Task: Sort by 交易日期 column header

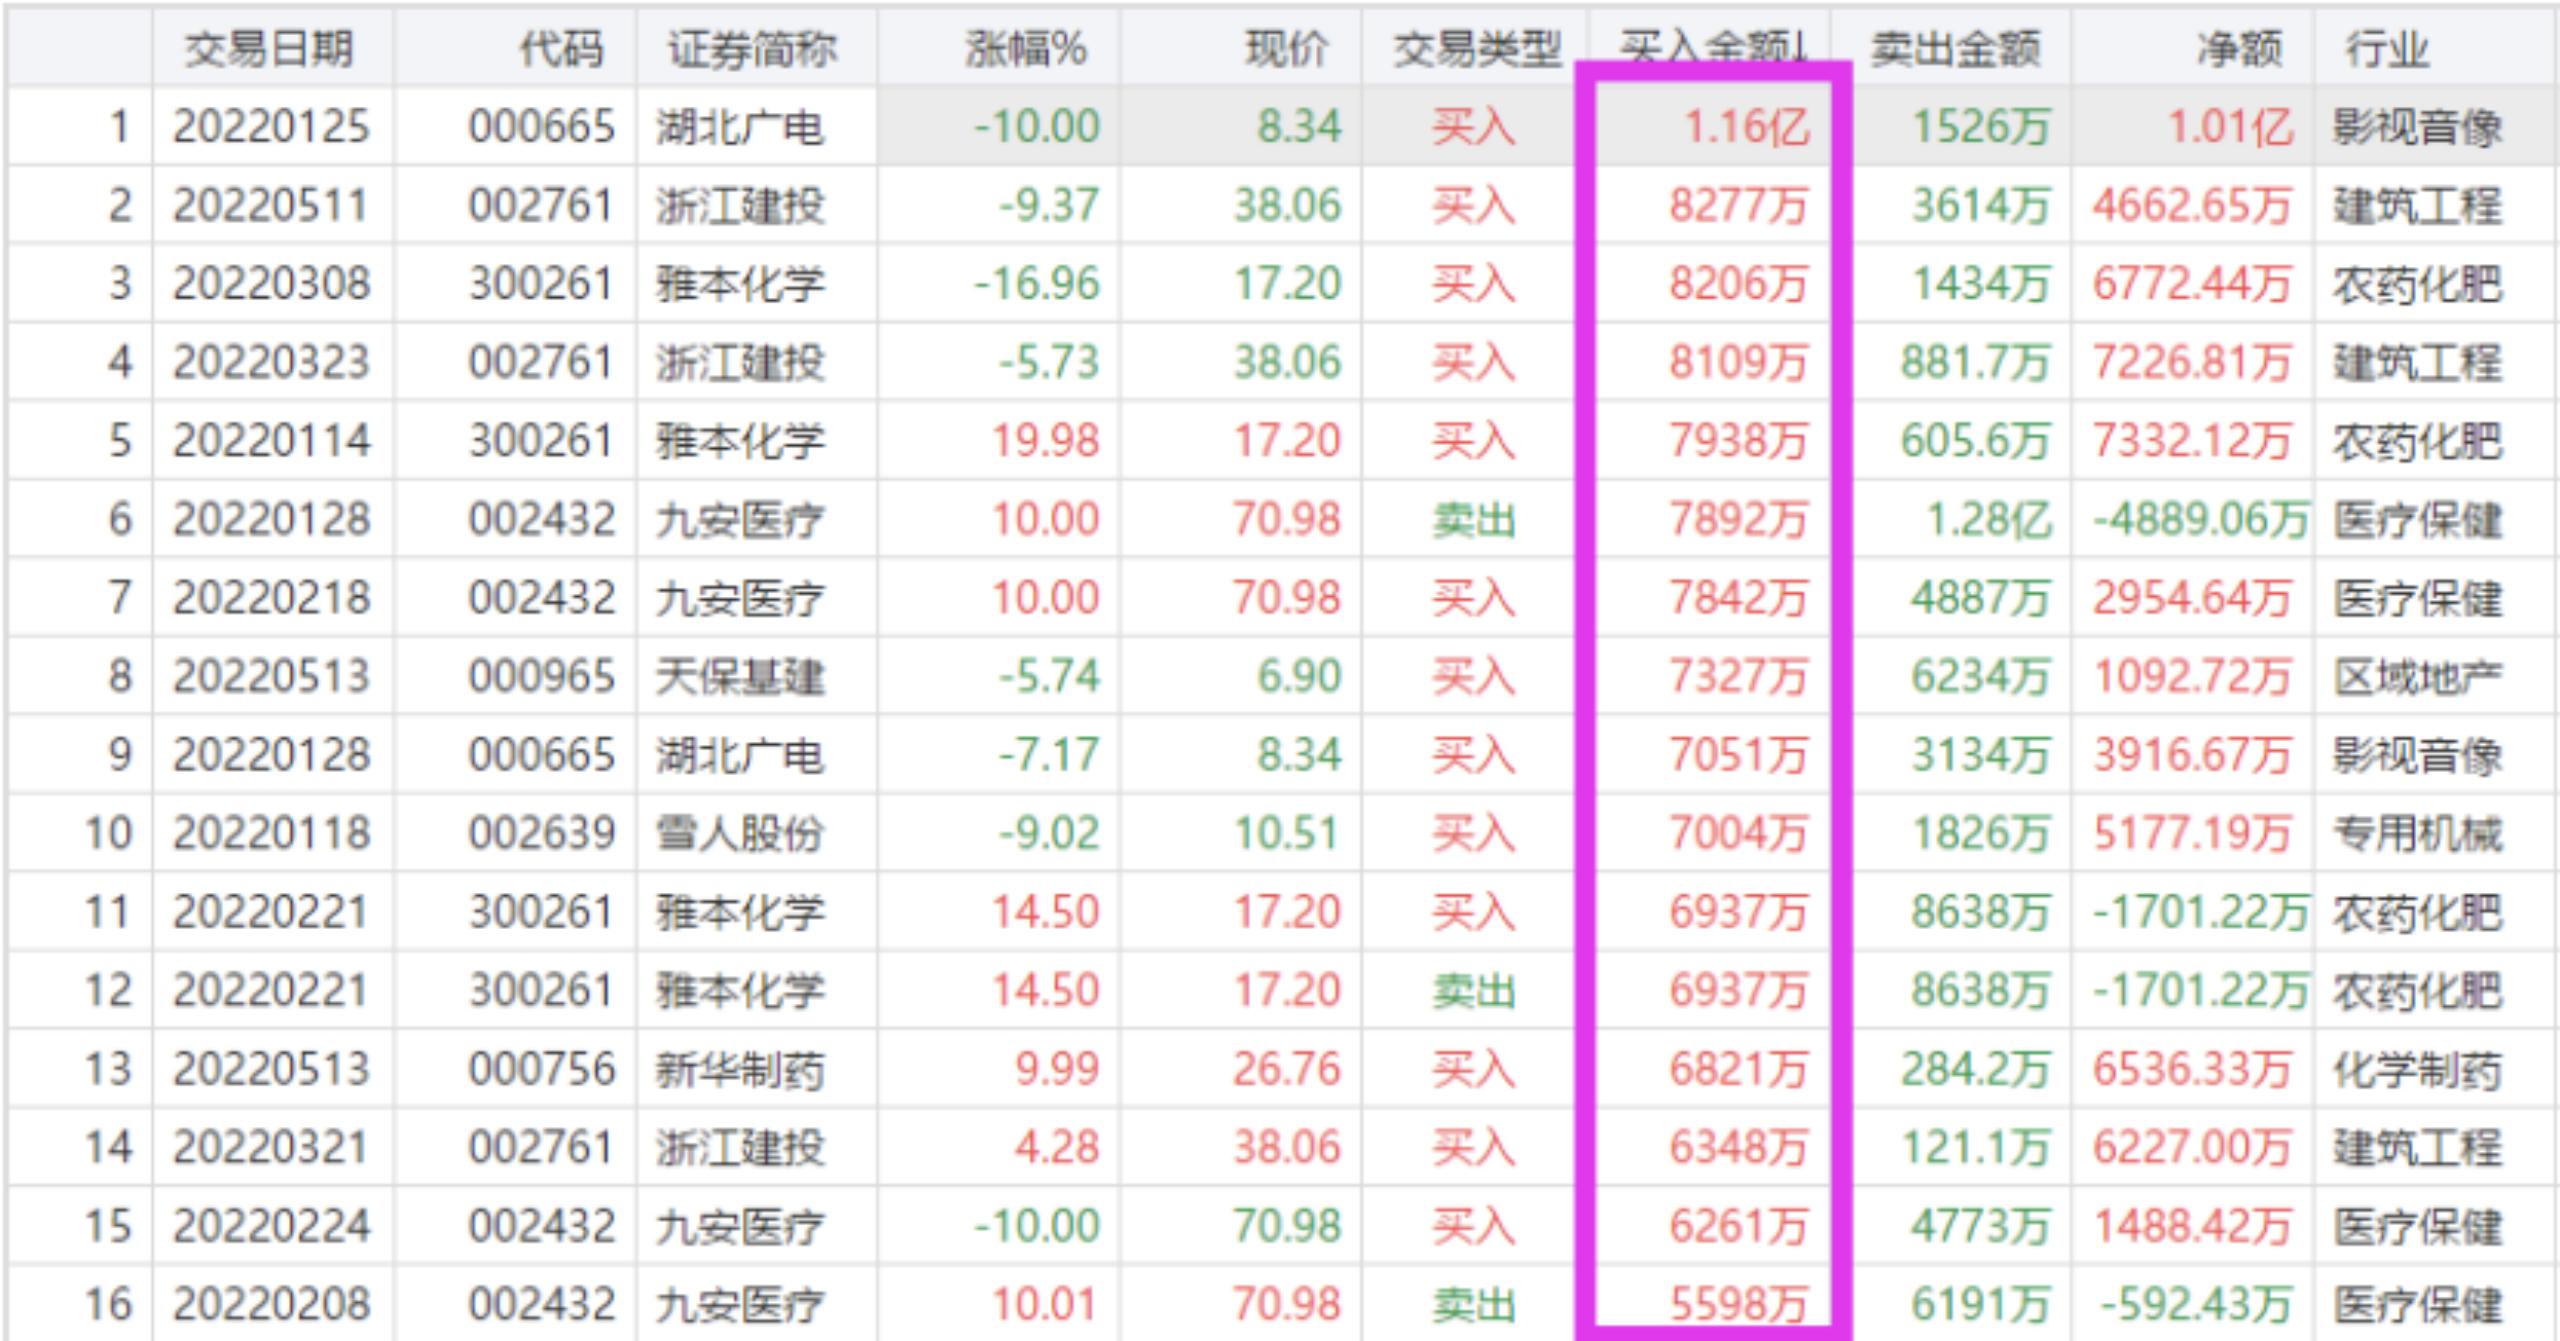Action: [269, 49]
